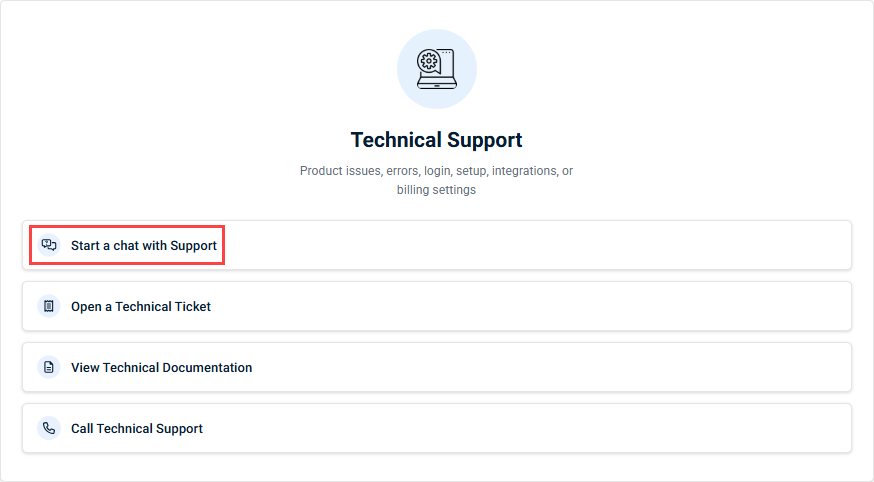This screenshot has width=874, height=482.
Task: Click the Technical Support heading
Action: click(436, 140)
